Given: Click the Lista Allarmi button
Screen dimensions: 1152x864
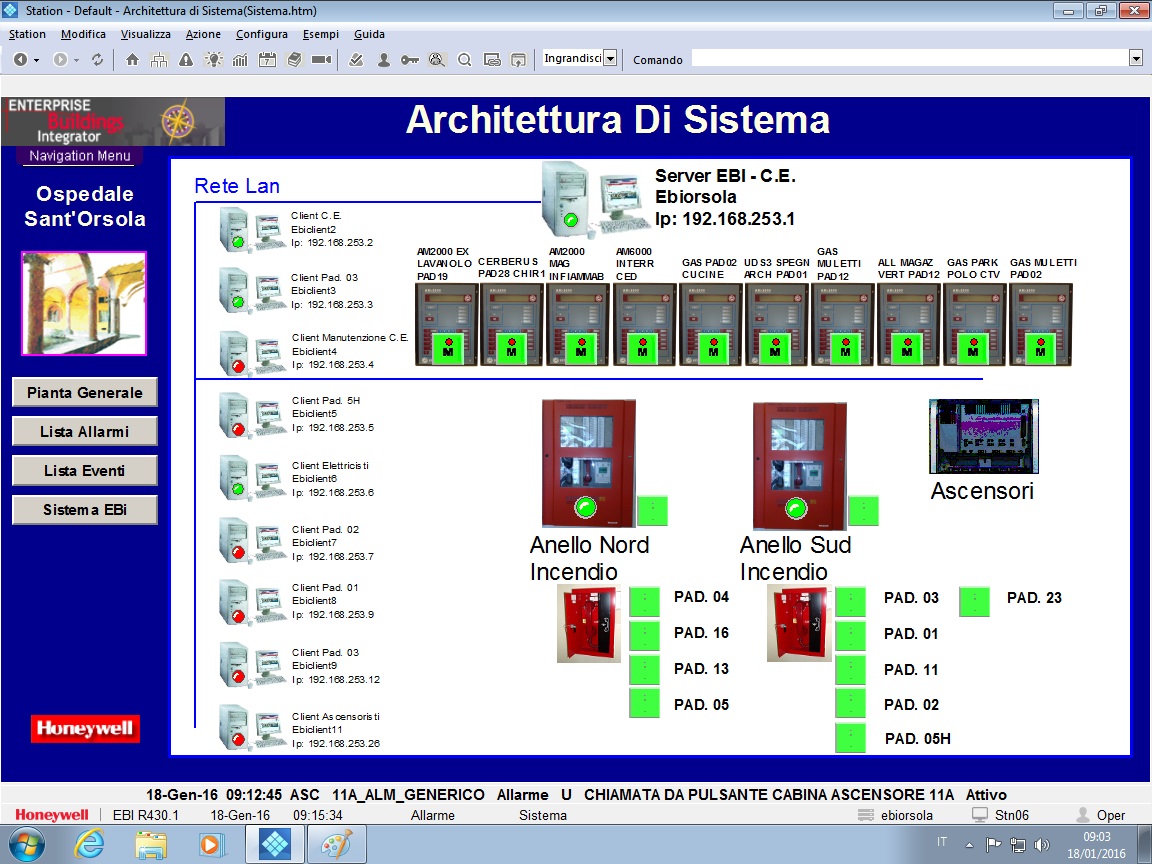Looking at the screenshot, I should 84,432.
